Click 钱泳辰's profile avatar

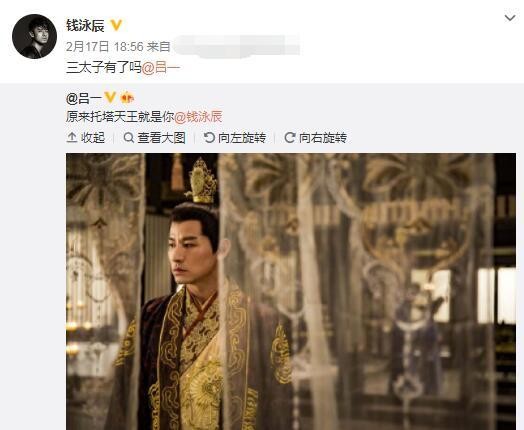pos(34,36)
